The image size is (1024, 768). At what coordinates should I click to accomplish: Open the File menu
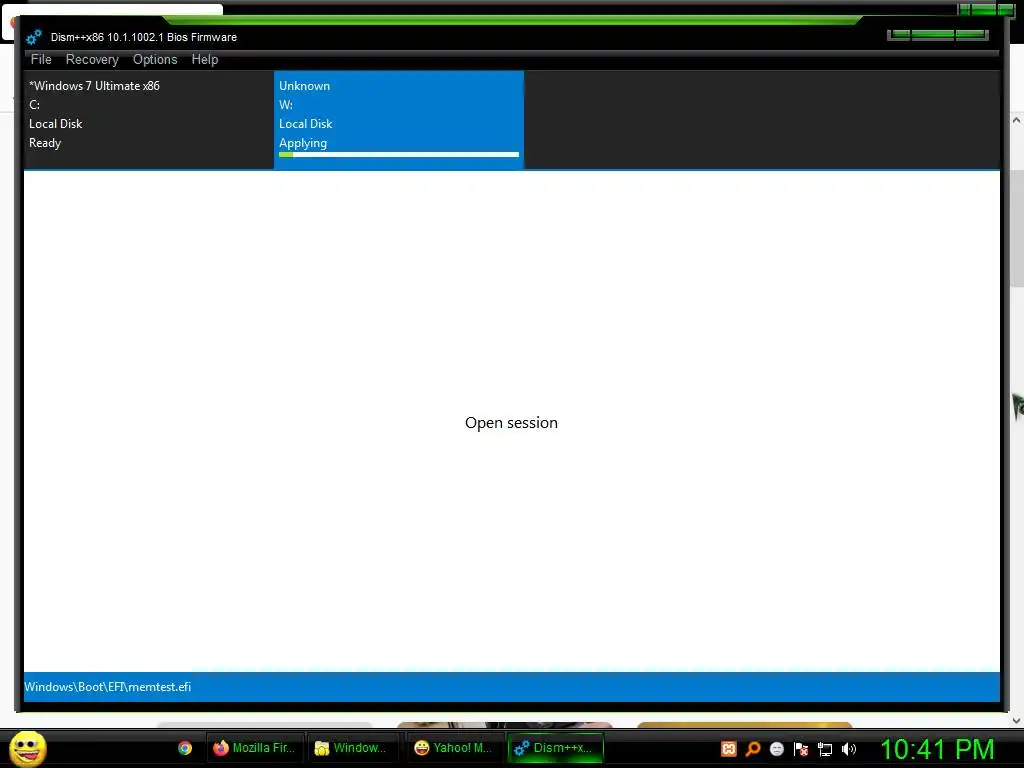click(41, 59)
